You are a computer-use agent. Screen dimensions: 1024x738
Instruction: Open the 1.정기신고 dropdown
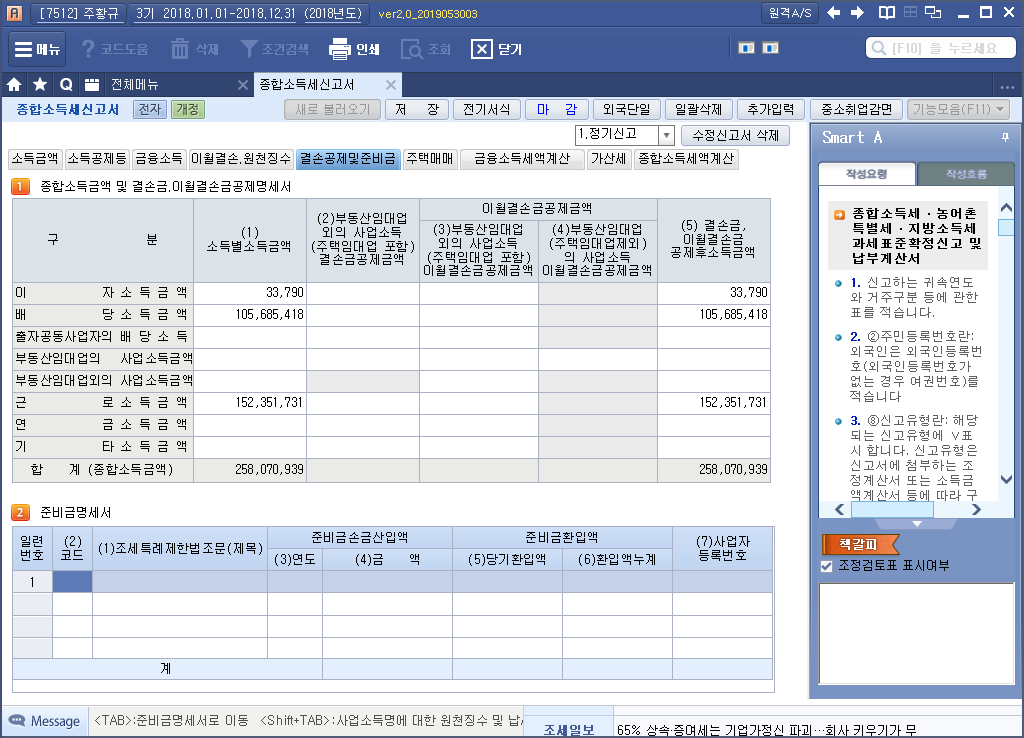pyautogui.click(x=666, y=135)
